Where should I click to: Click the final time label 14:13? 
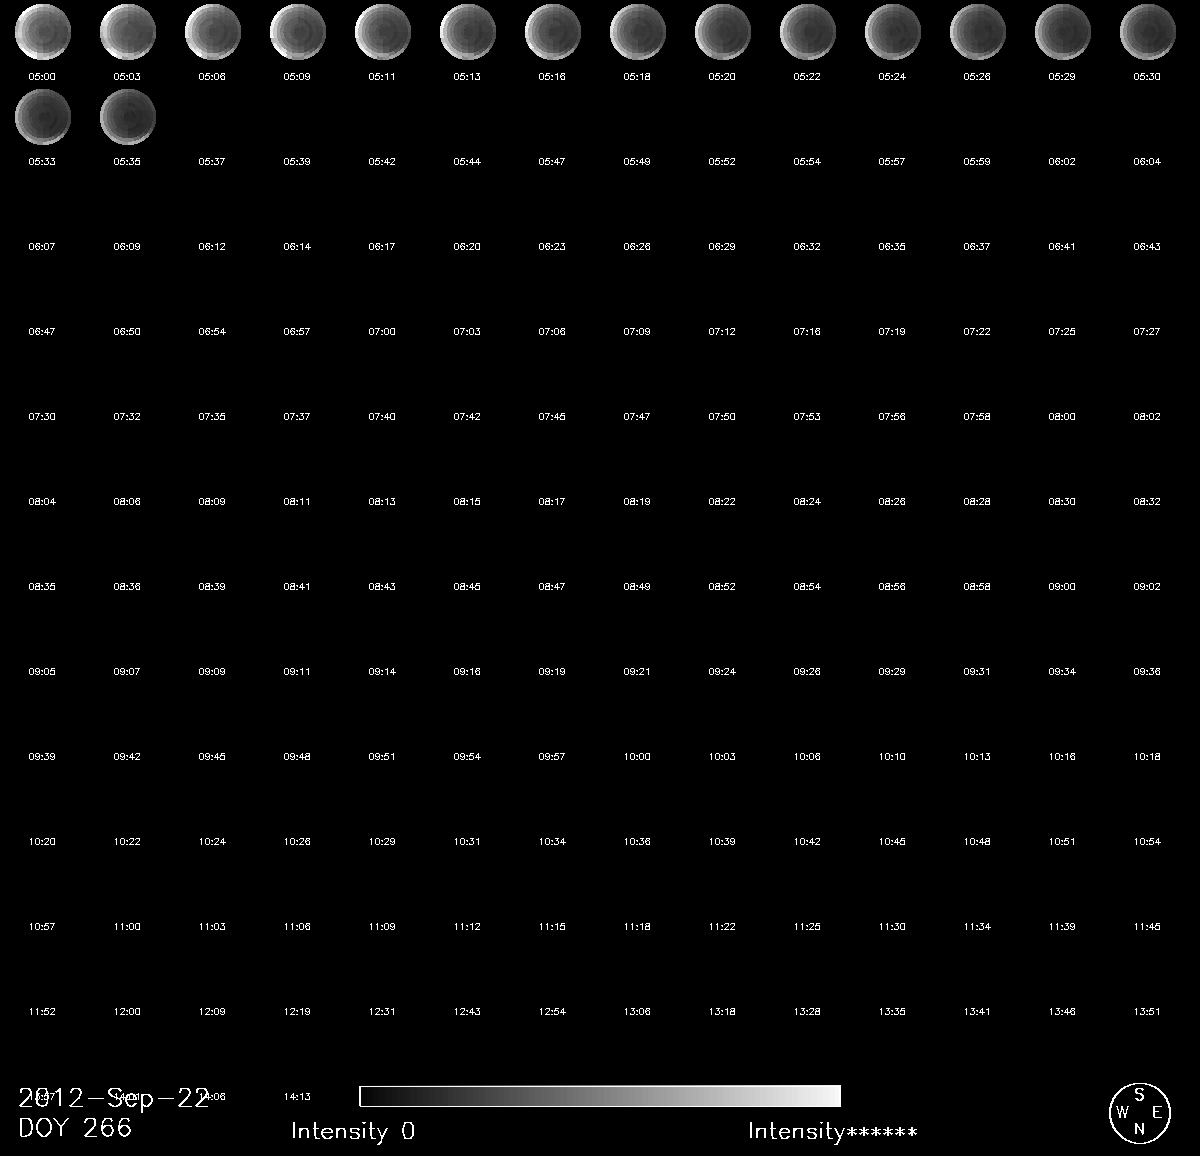click(x=297, y=1096)
